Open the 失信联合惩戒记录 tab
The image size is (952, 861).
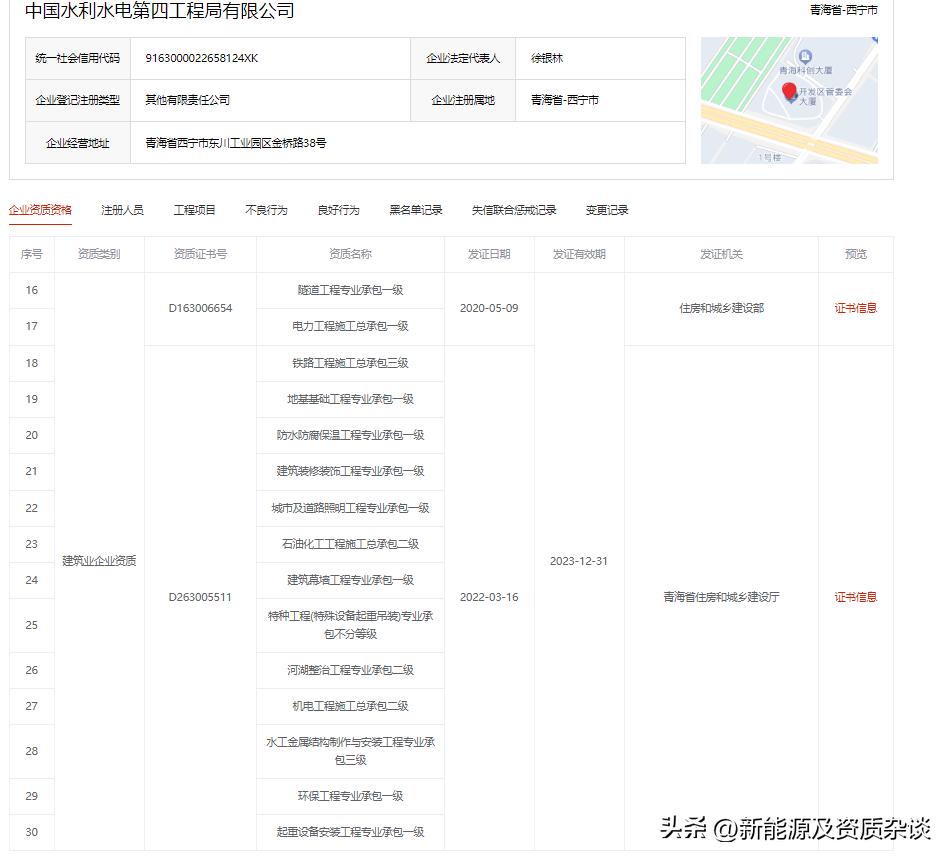coord(516,210)
